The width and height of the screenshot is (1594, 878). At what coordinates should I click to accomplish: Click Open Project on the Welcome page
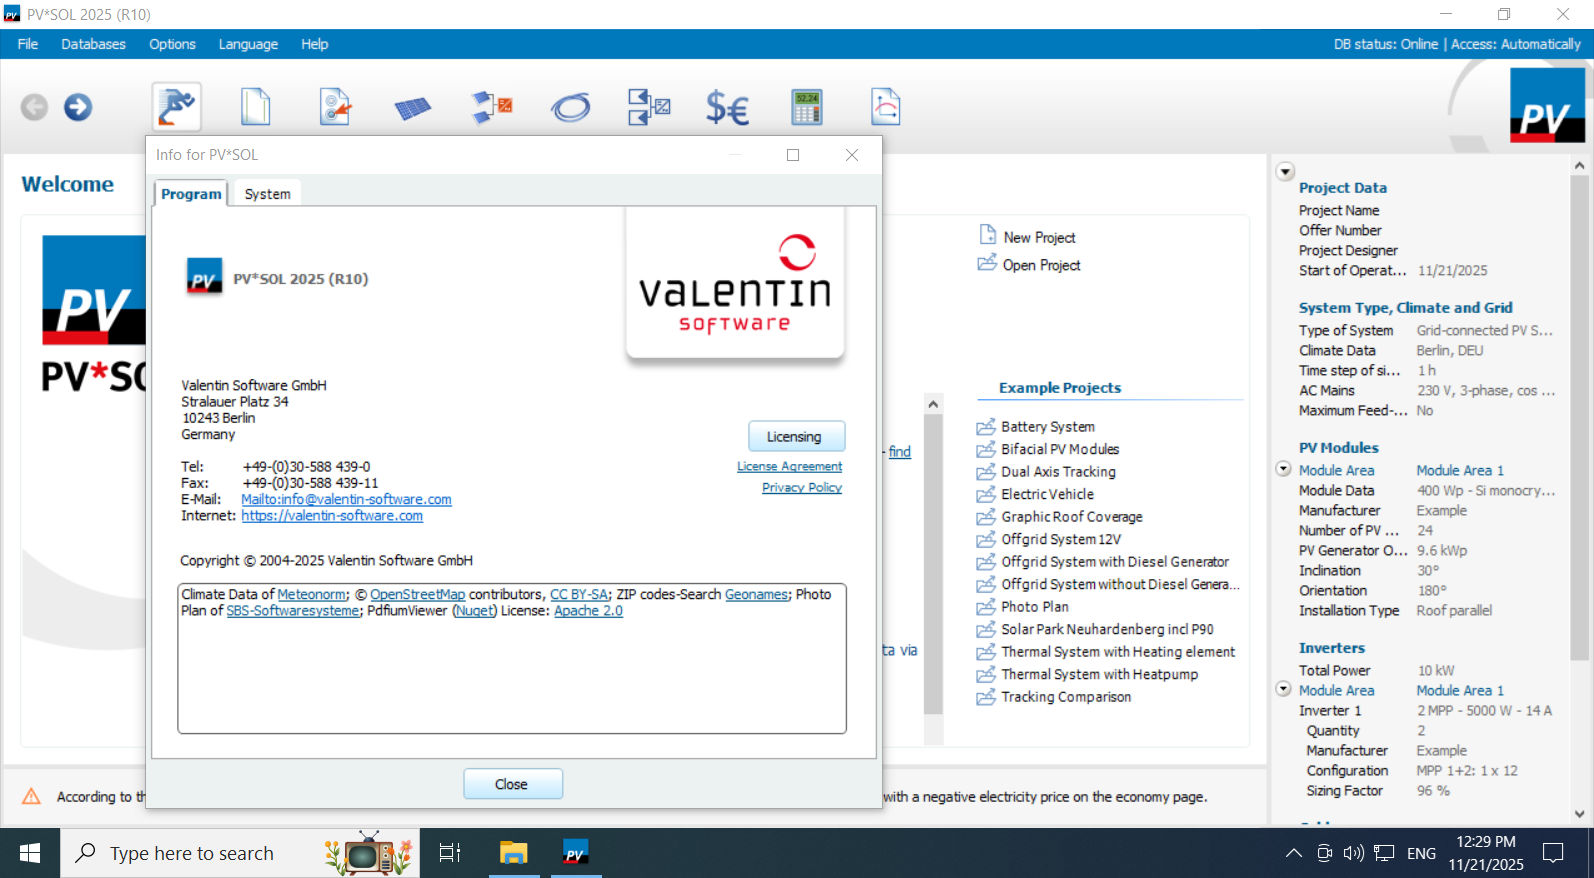pos(1029,265)
